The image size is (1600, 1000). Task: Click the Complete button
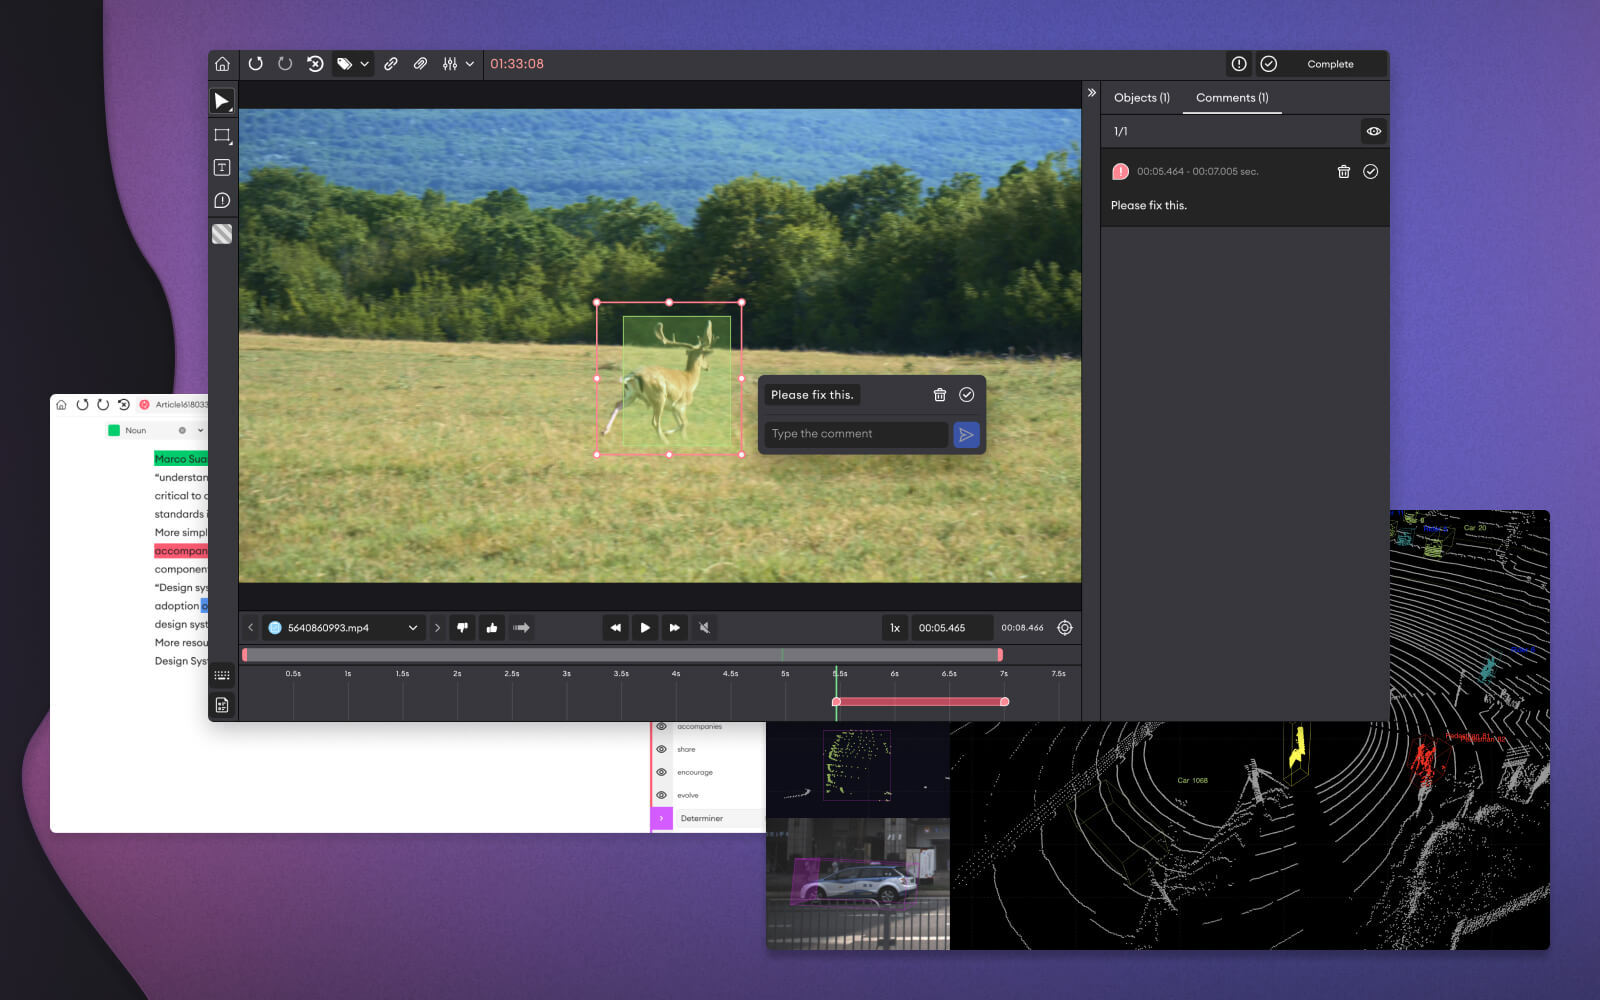(x=1330, y=64)
